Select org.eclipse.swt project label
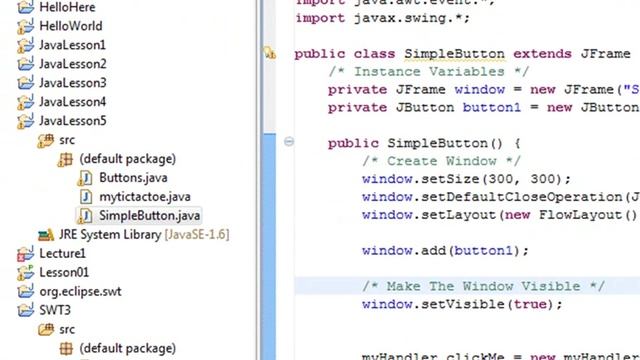Screen dimensions: 640x360 tap(80, 292)
